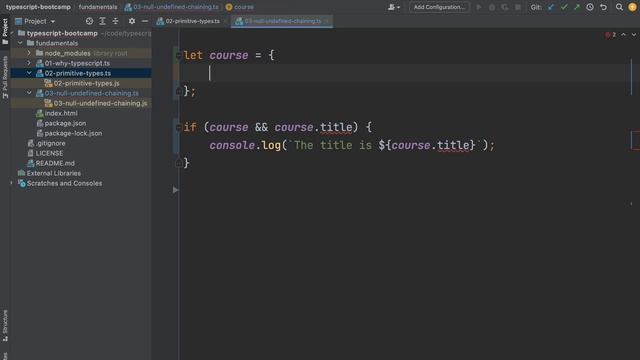Click red error stripe mark on scrollbar
Screen dimensions: 640x360
click(636, 140)
